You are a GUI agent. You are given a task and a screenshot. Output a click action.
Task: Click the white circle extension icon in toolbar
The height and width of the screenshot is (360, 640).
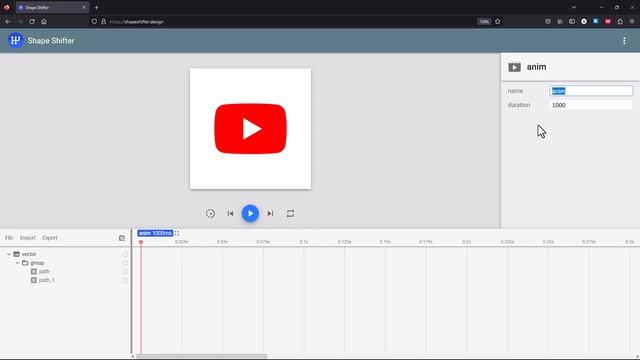(584, 22)
